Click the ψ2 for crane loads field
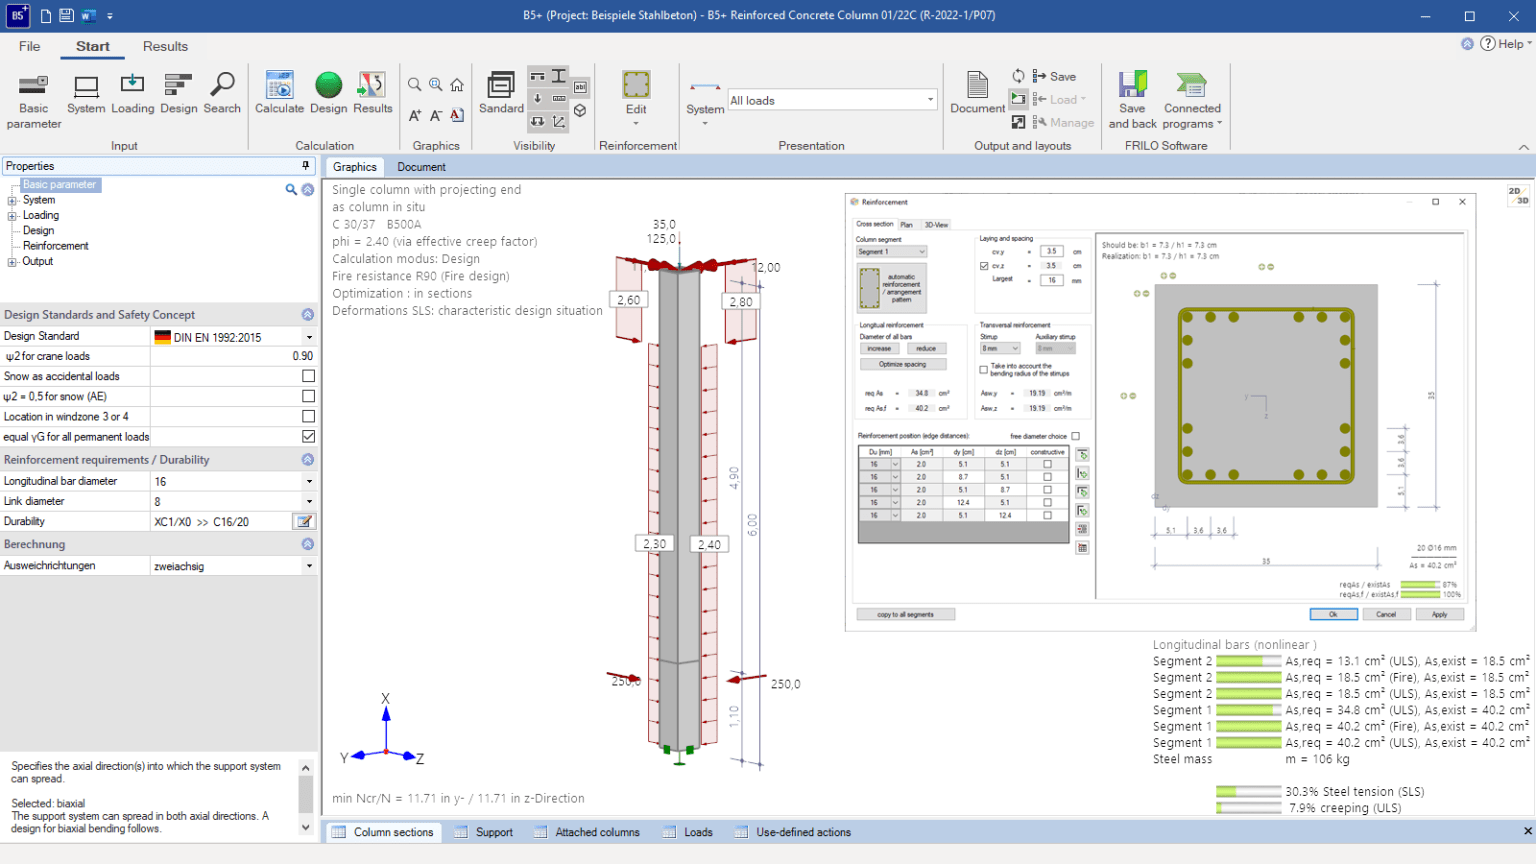Screen dimensions: 1536x864 pos(233,356)
